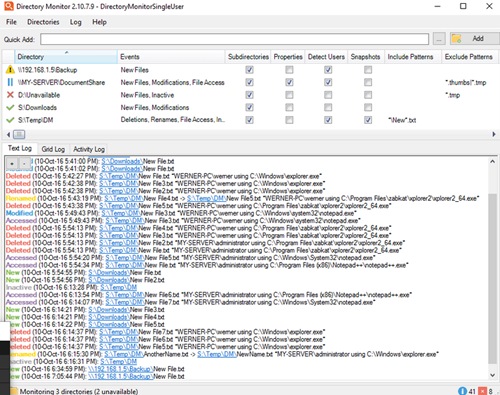The width and height of the screenshot is (500, 395).
Task: Switch to the Grid Log tab
Action: 53,149
